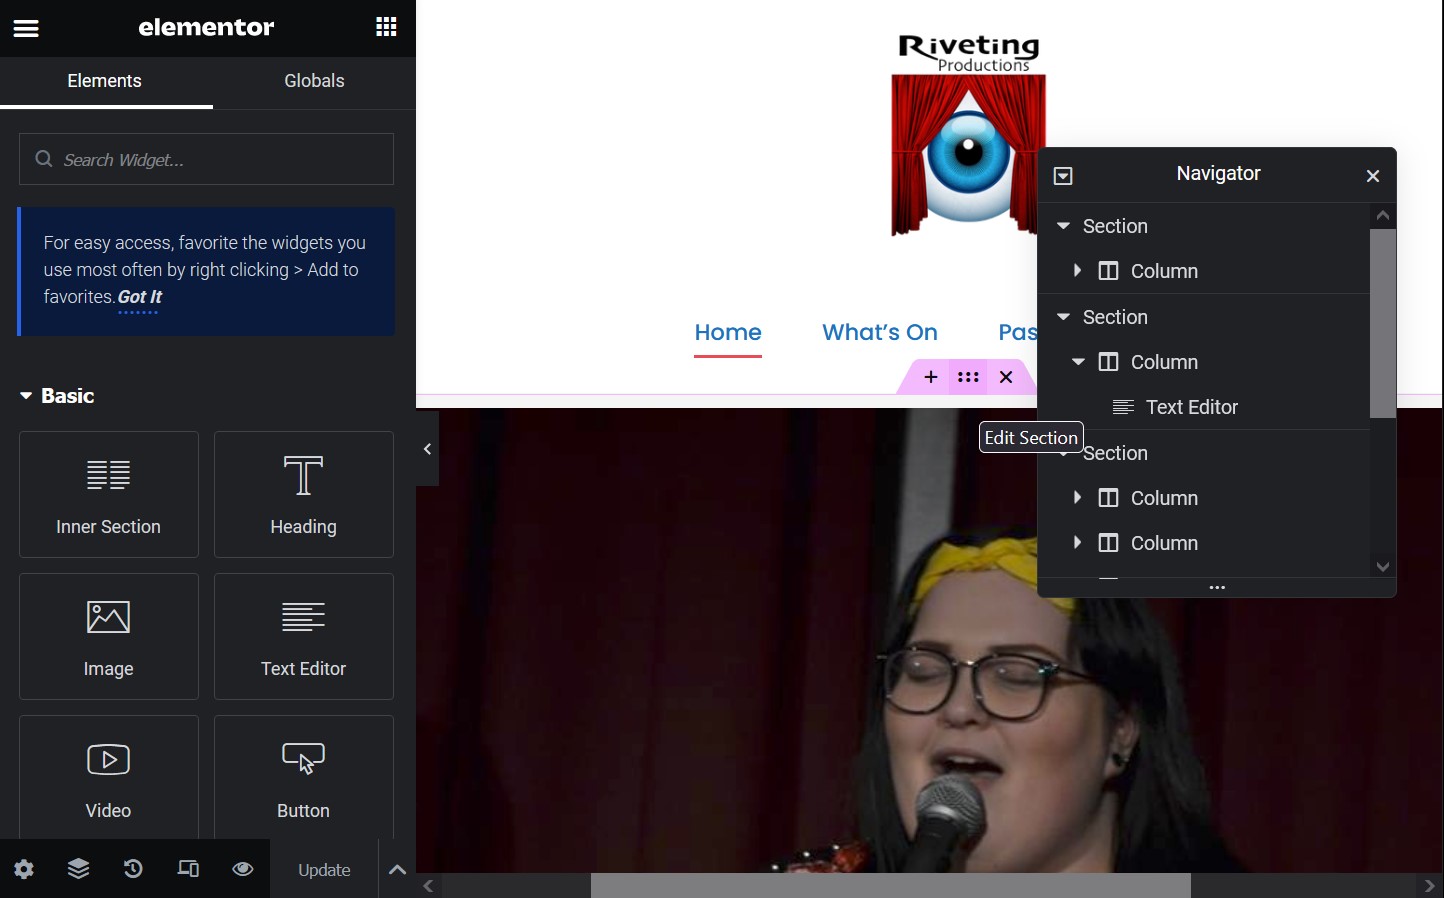The width and height of the screenshot is (1444, 898).
Task: Click the Update button
Action: [324, 869]
